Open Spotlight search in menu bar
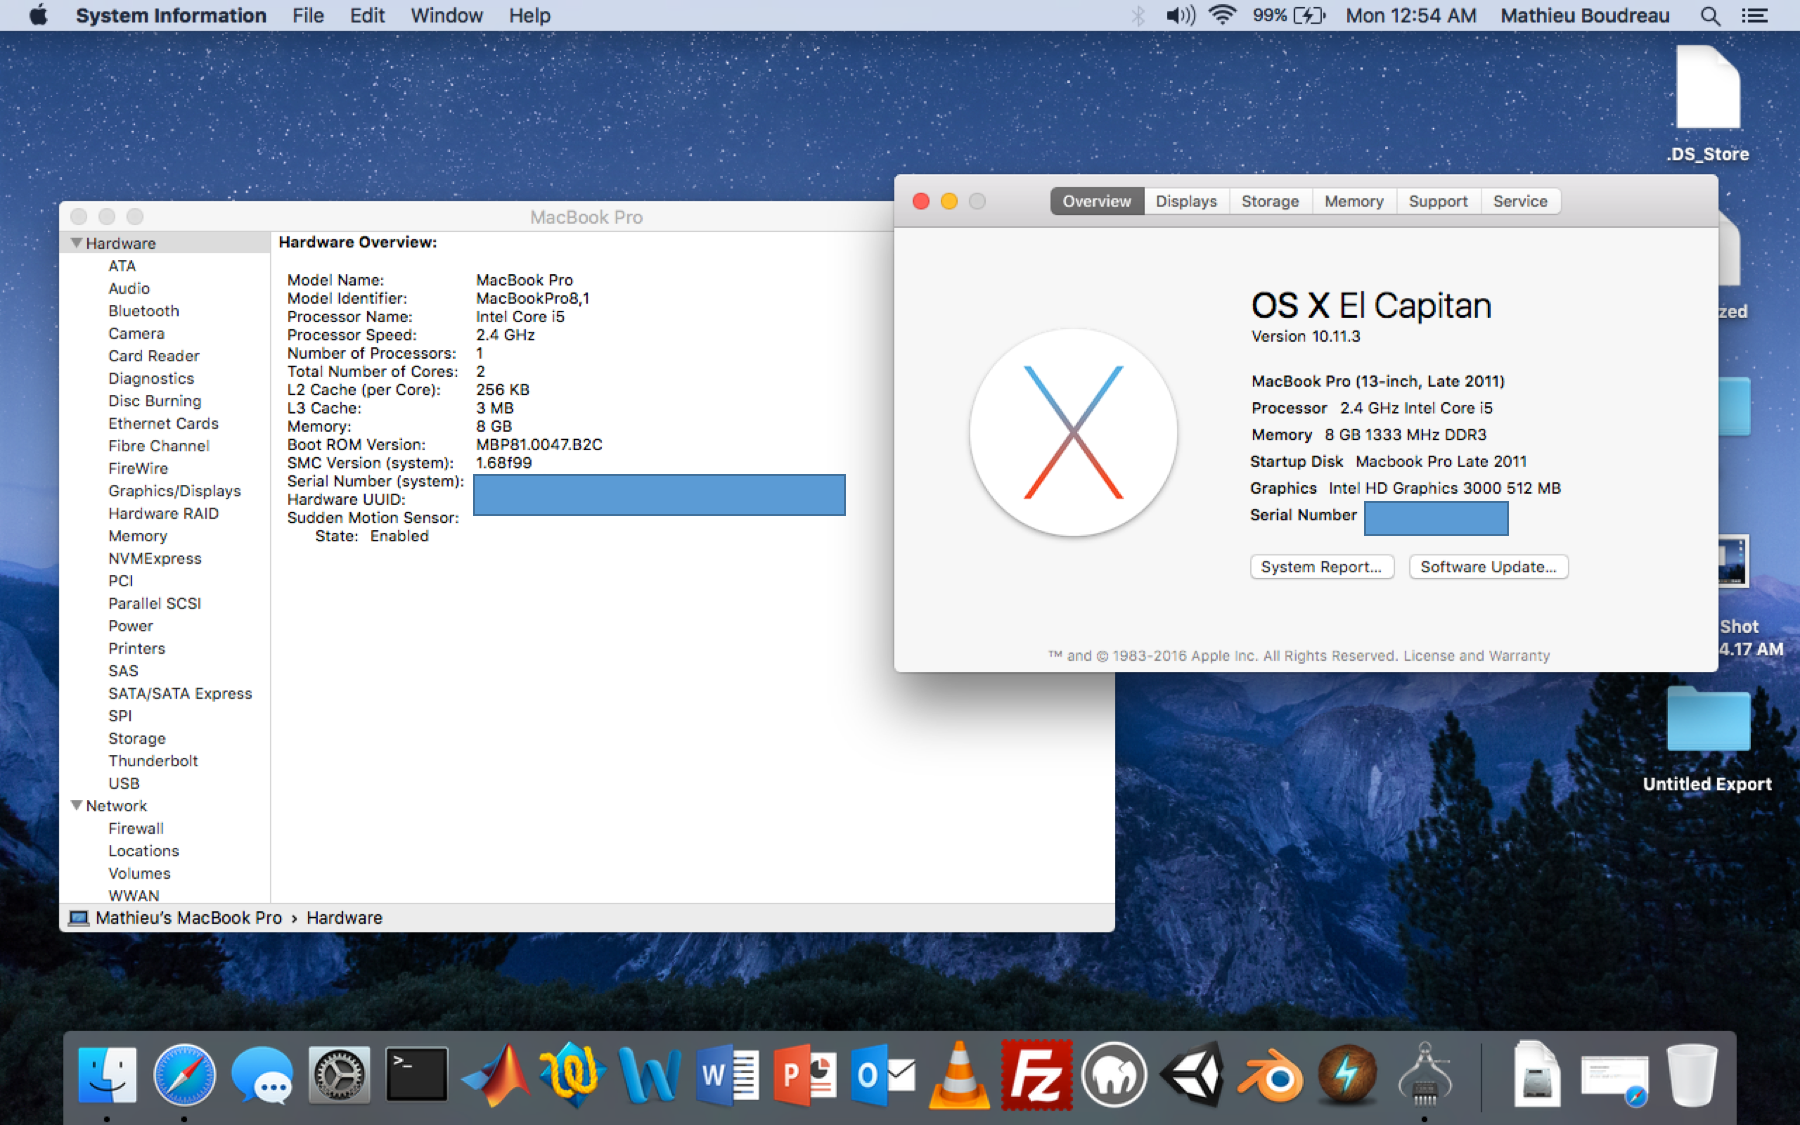1800x1125 pixels. click(x=1710, y=15)
